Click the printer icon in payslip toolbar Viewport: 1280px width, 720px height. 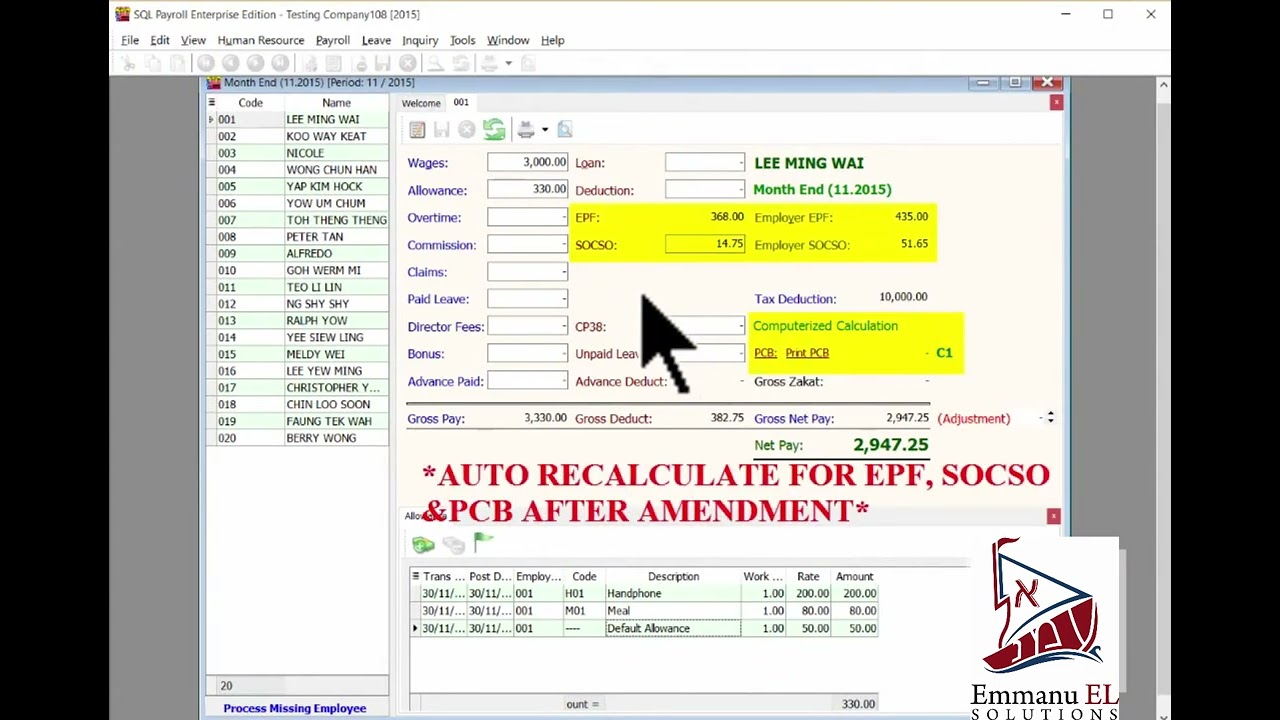point(526,130)
